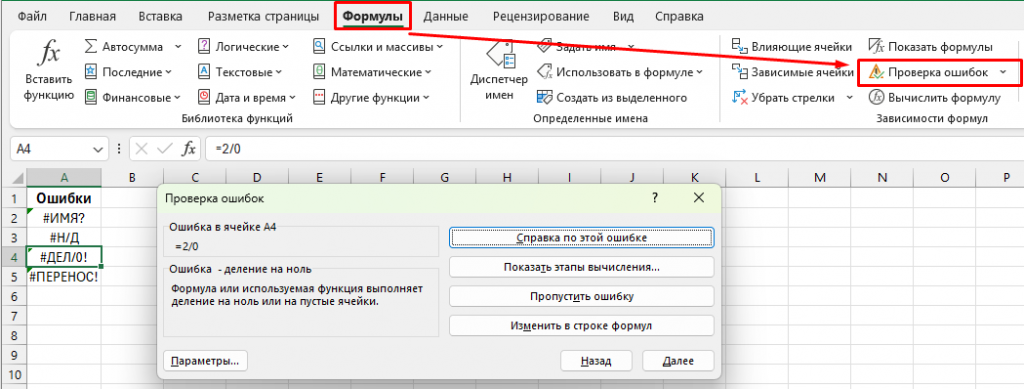The image size is (1024, 389).
Task: Click Убрать стрелки remove arrows
Action: click(784, 98)
